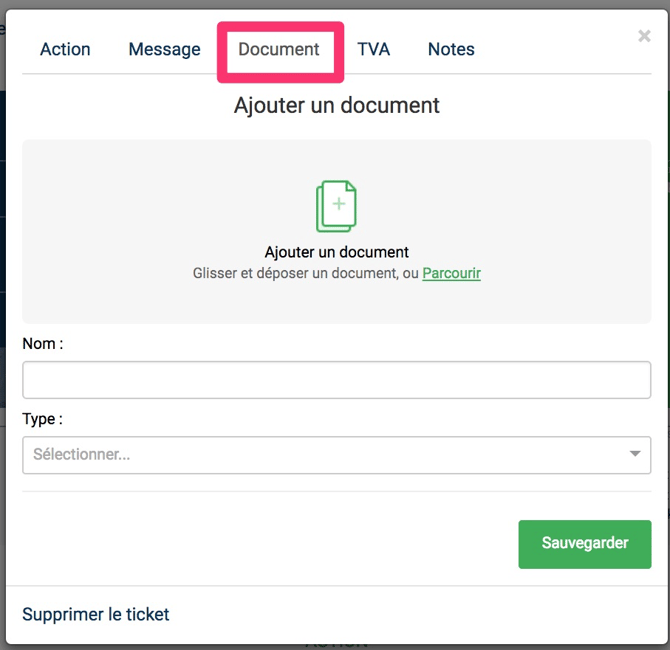The image size is (670, 650).
Task: Click the Supprimer le ticket link
Action: (96, 614)
